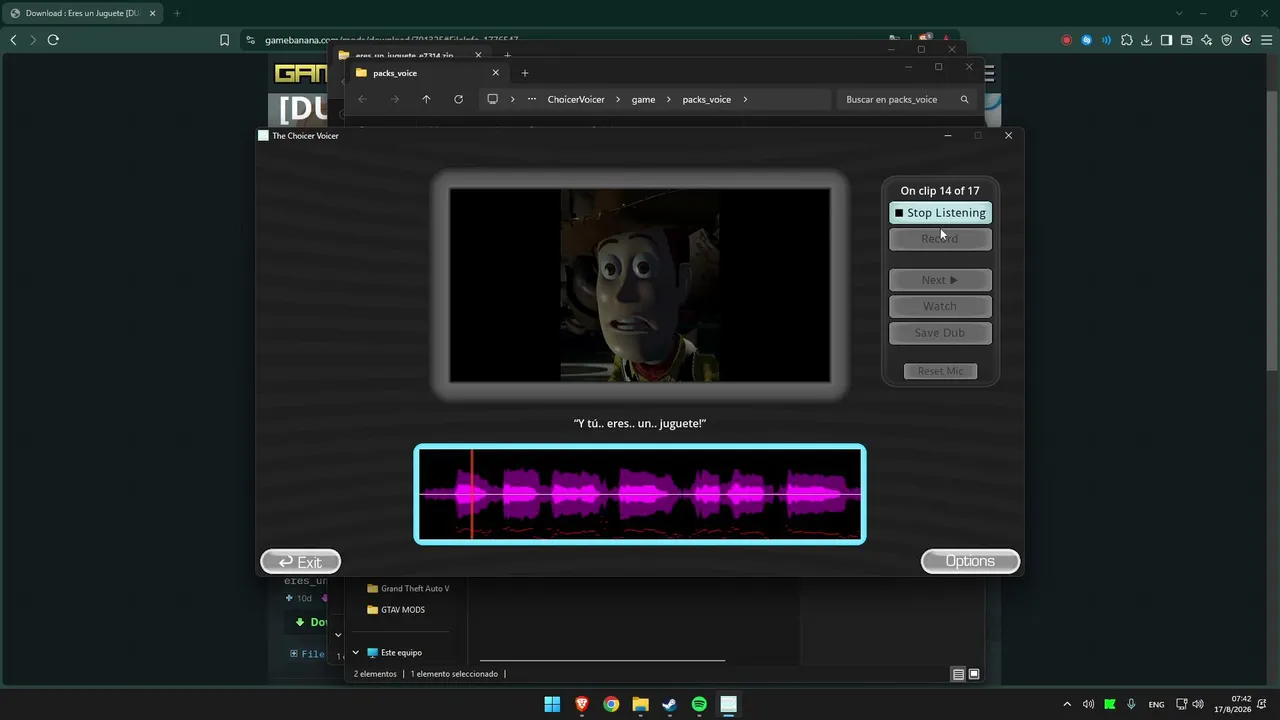
Task: Click the VPN shield icon in the browser toolbar
Action: click(x=1227, y=40)
